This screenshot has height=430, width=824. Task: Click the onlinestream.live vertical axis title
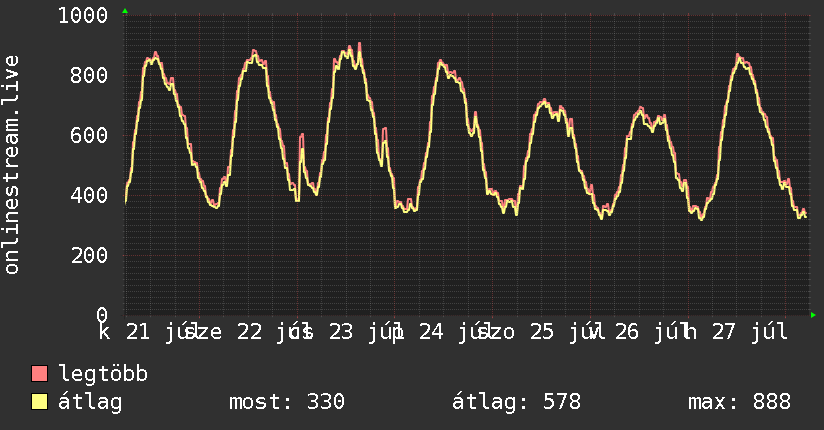(12, 165)
